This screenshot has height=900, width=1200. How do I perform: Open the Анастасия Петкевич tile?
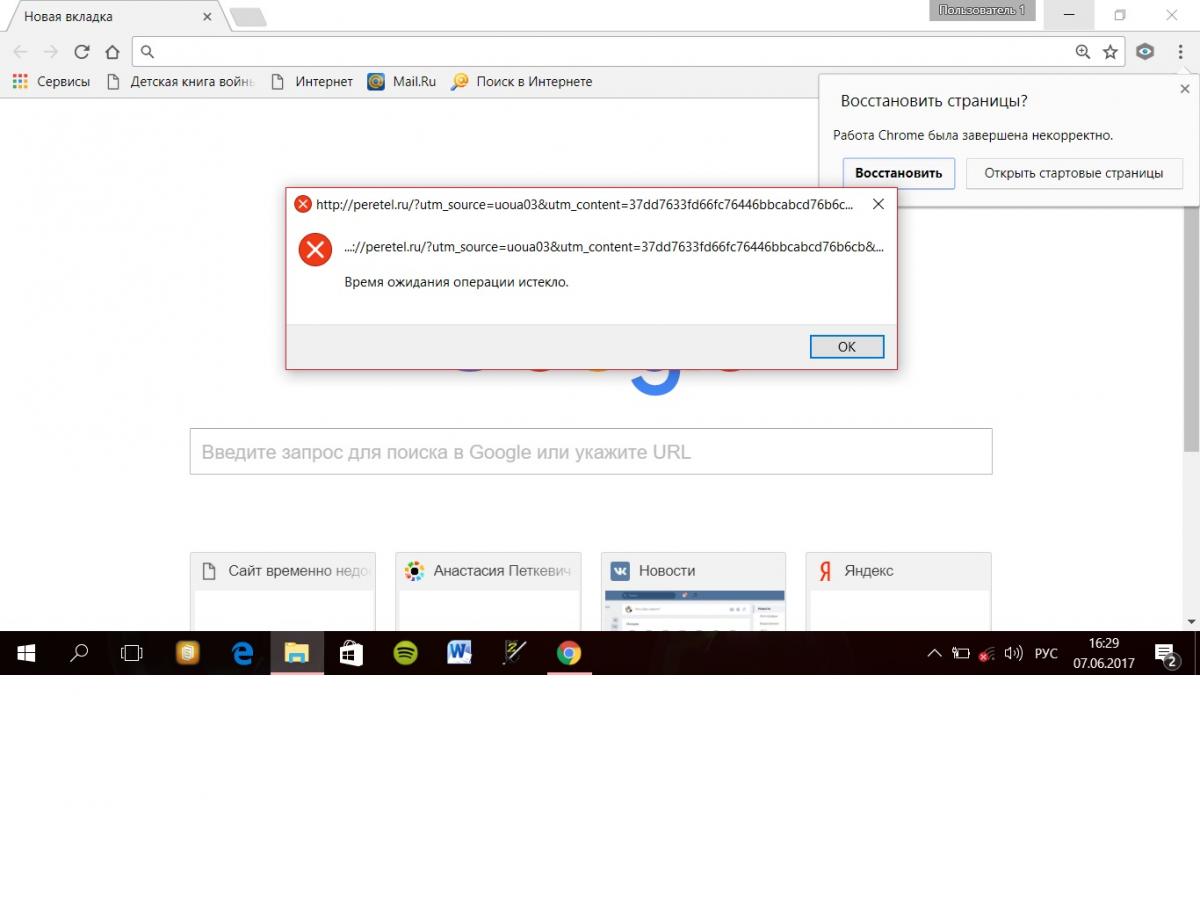click(x=488, y=591)
